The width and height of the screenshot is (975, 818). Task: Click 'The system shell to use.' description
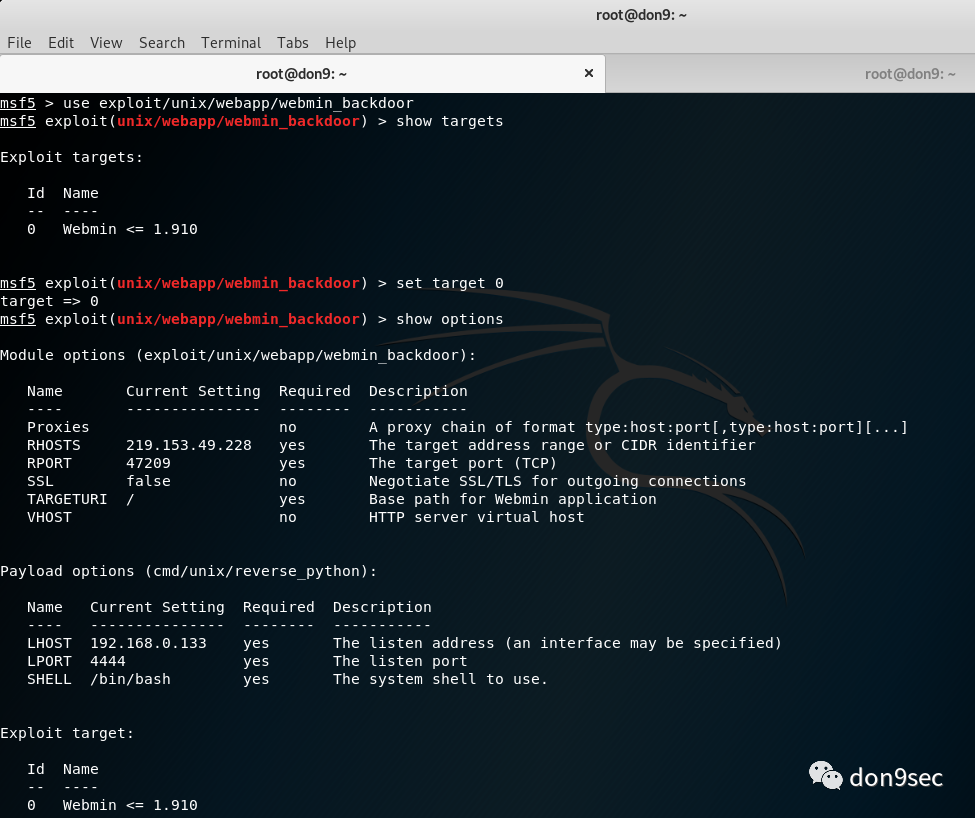(440, 679)
